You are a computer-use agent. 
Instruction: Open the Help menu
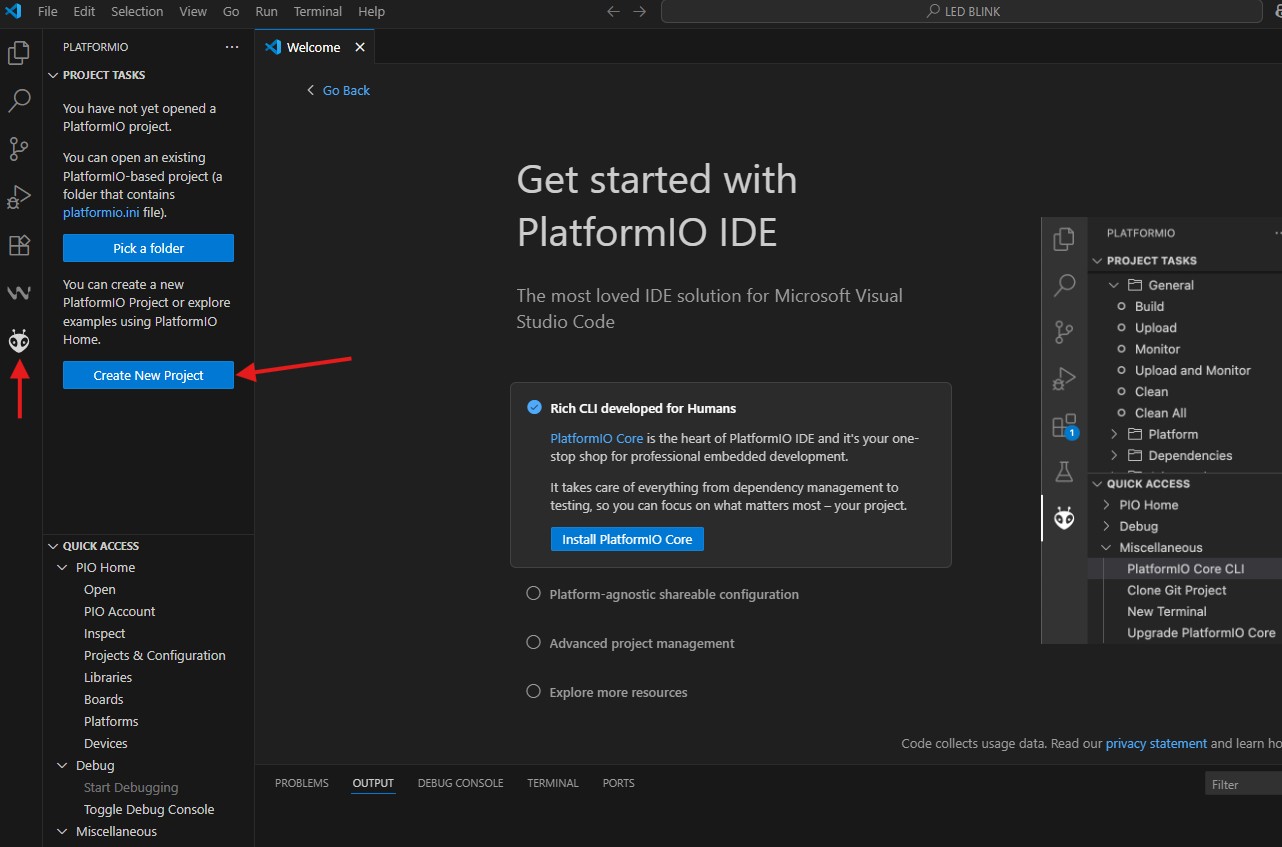(x=371, y=12)
